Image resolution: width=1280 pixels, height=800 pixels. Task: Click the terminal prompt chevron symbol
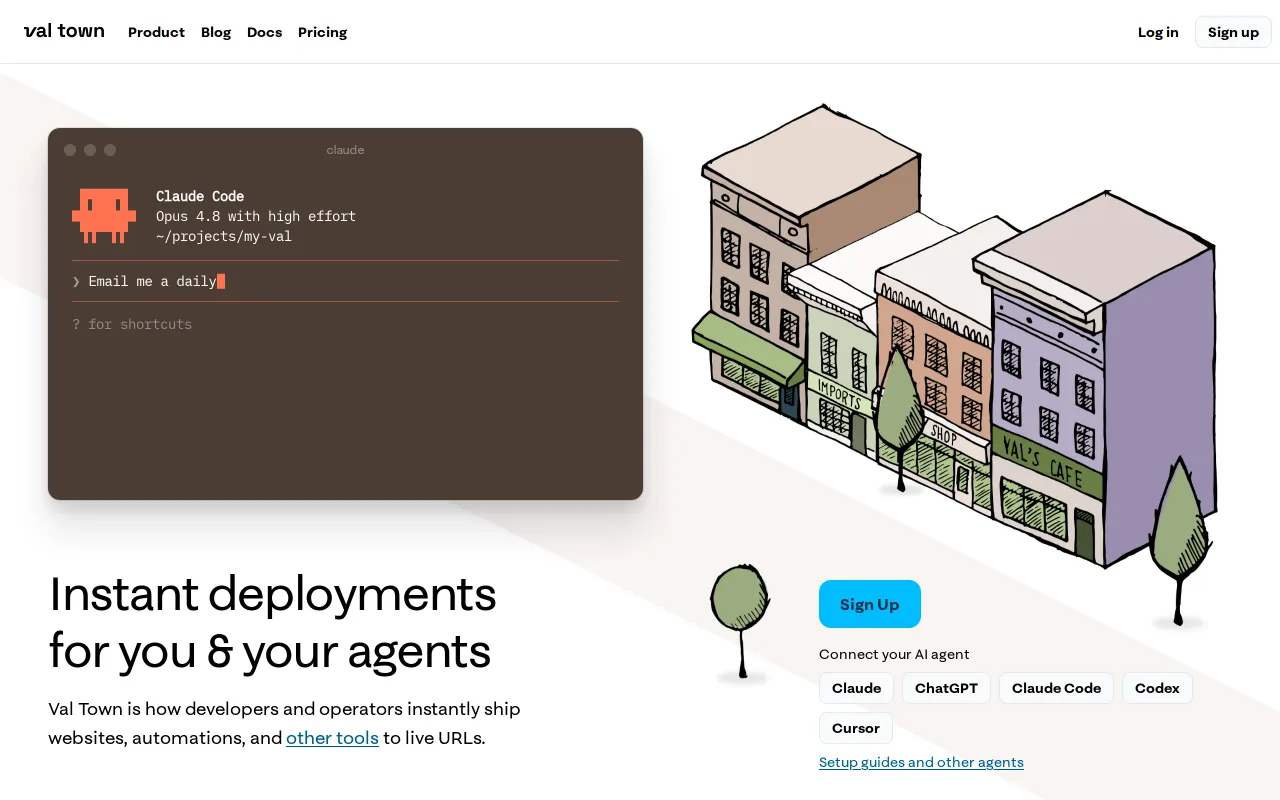coord(76,282)
